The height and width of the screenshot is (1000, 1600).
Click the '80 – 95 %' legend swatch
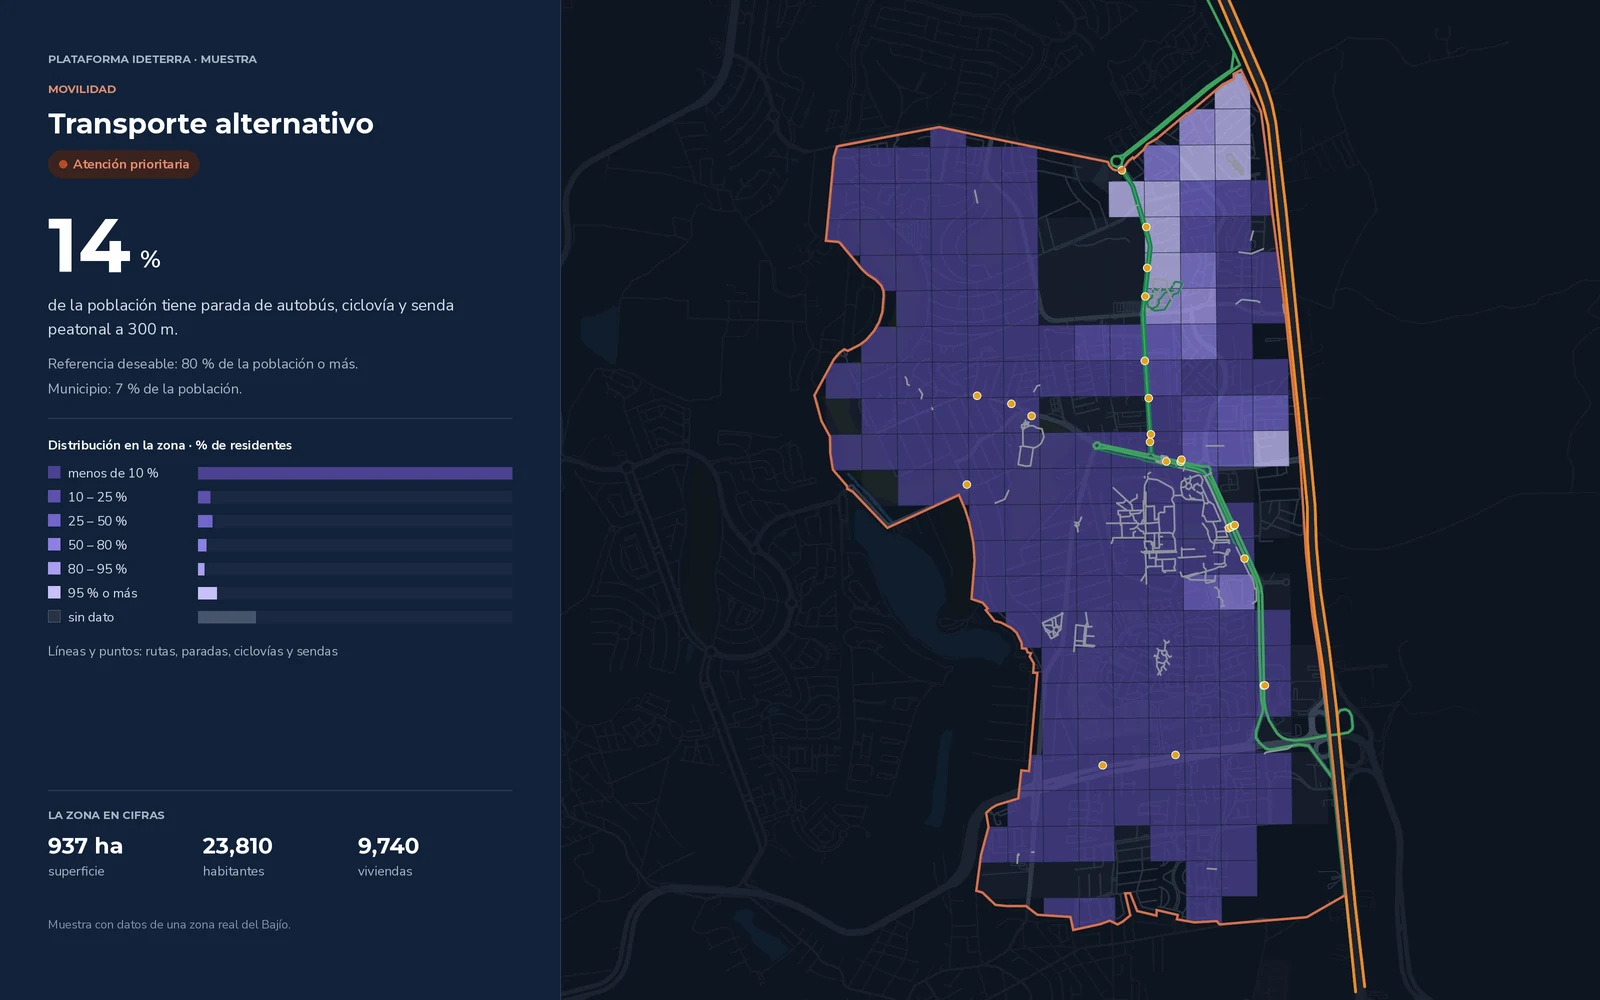(54, 568)
